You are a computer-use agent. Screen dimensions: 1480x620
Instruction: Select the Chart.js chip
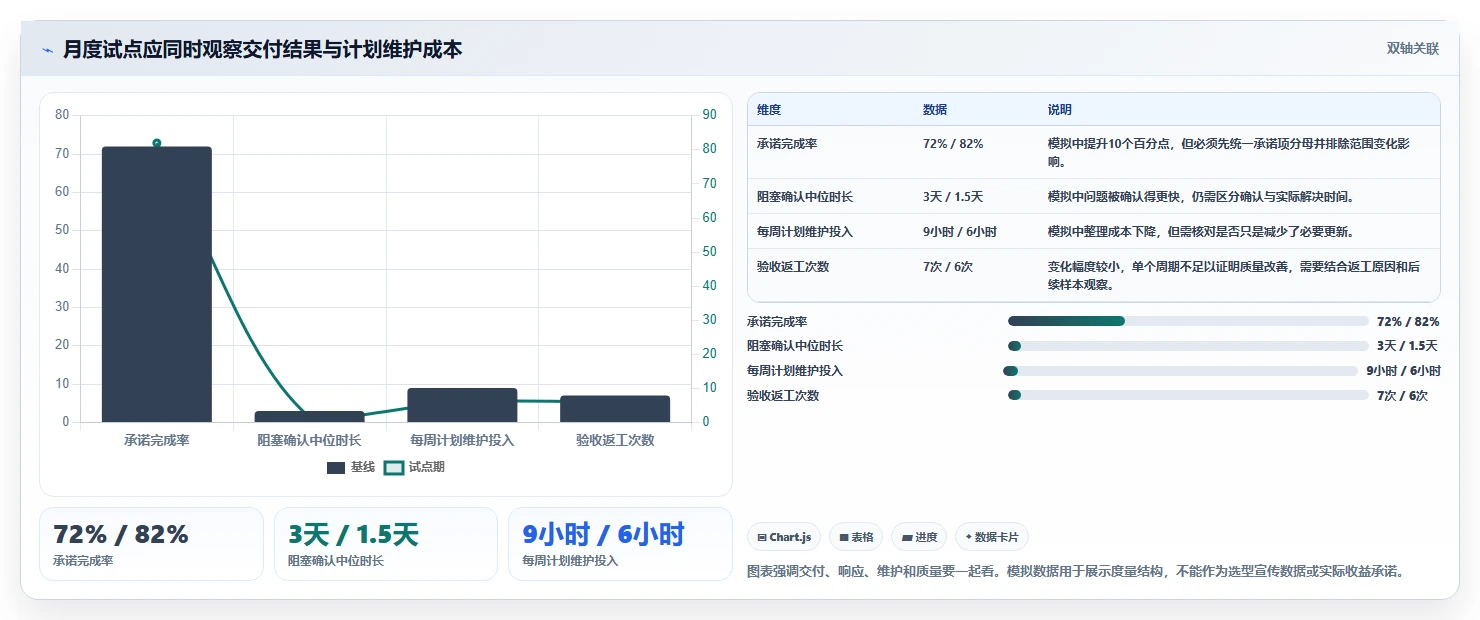[784, 537]
